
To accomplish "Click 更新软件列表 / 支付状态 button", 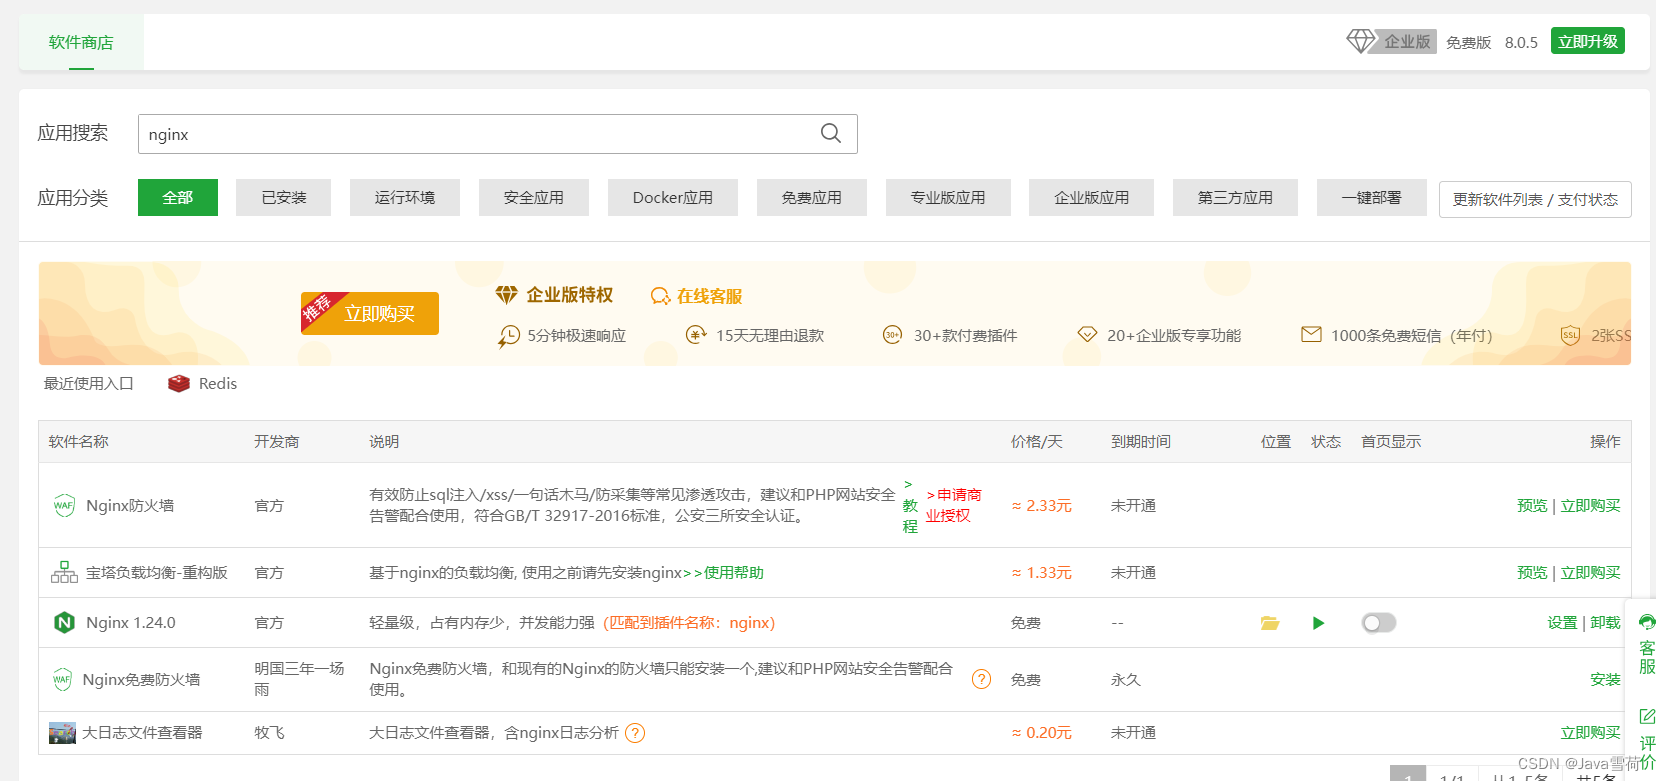I will pyautogui.click(x=1535, y=199).
